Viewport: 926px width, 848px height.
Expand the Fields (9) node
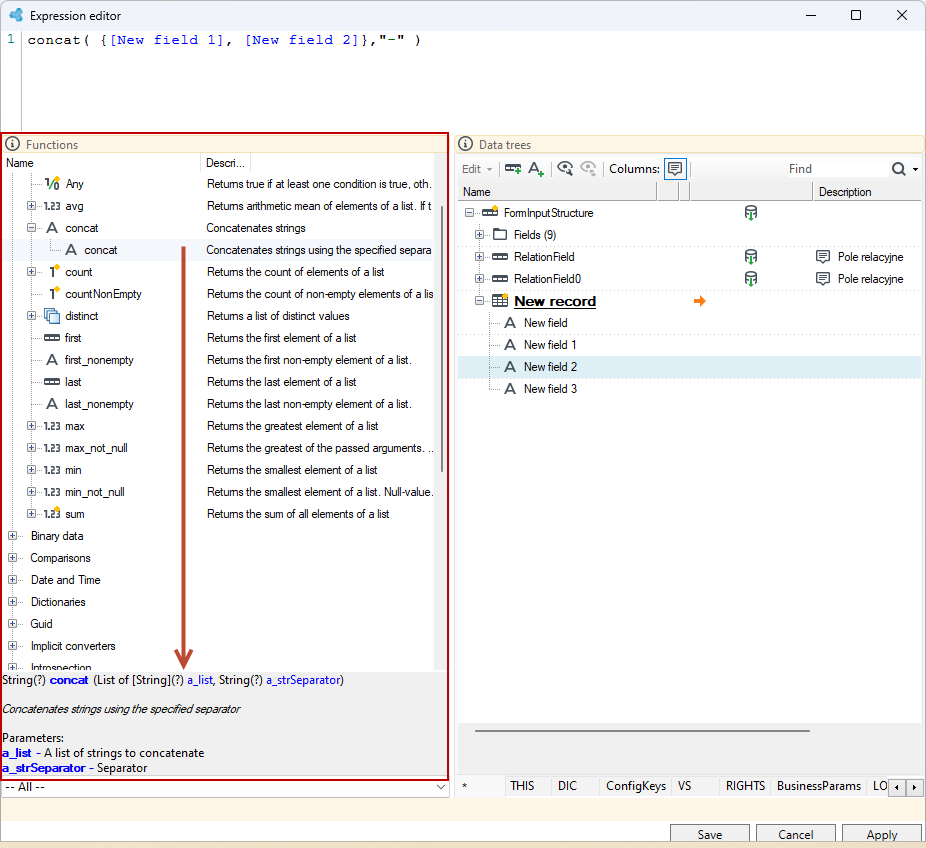(479, 234)
